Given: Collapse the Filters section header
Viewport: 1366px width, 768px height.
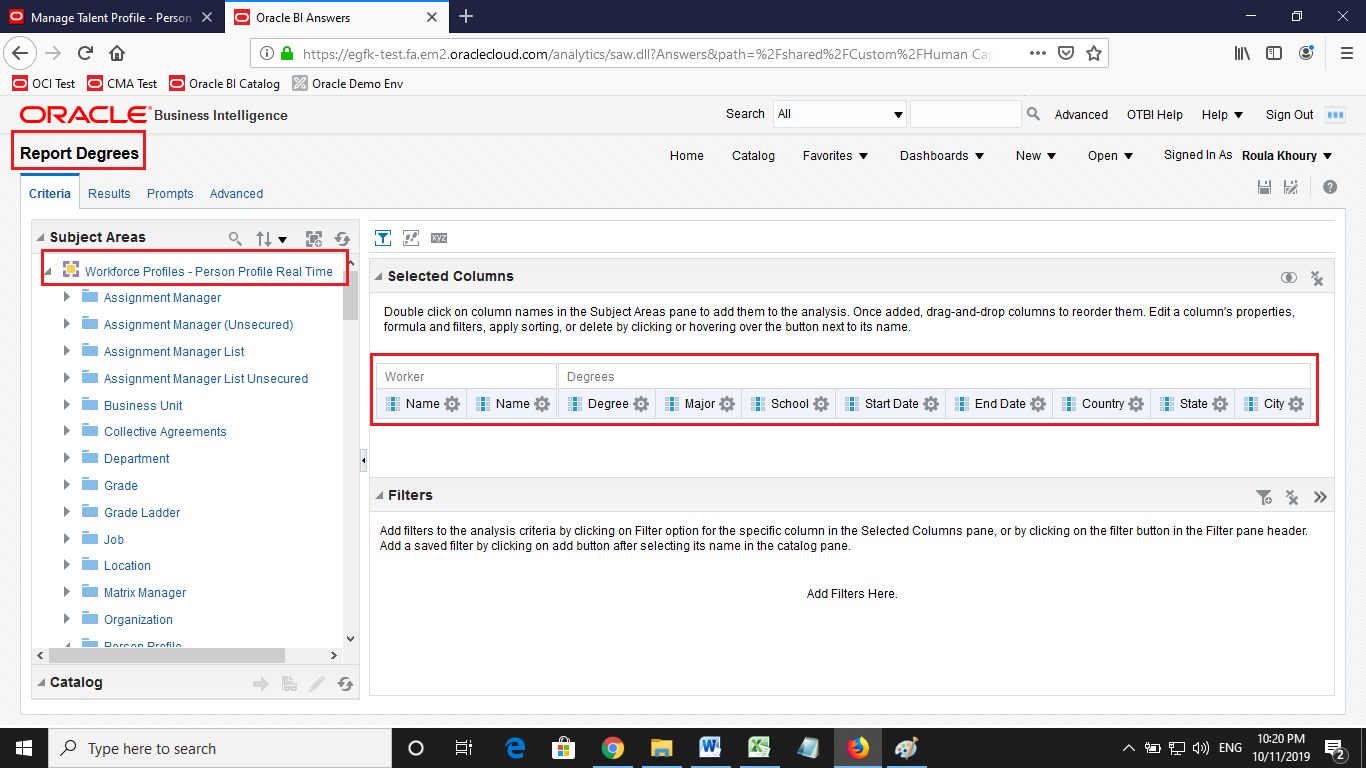Looking at the screenshot, I should pos(378,495).
